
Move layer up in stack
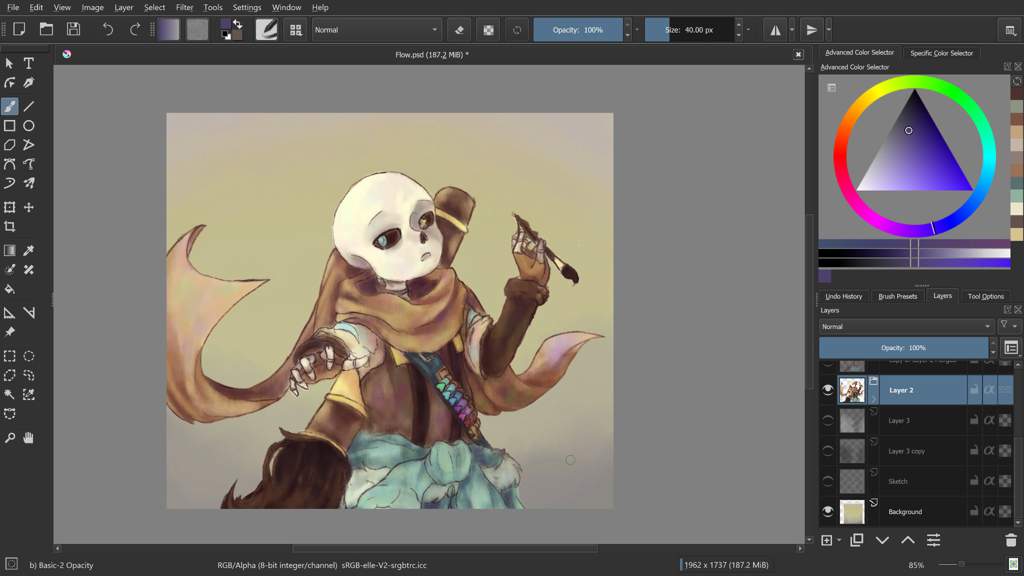[x=908, y=540]
